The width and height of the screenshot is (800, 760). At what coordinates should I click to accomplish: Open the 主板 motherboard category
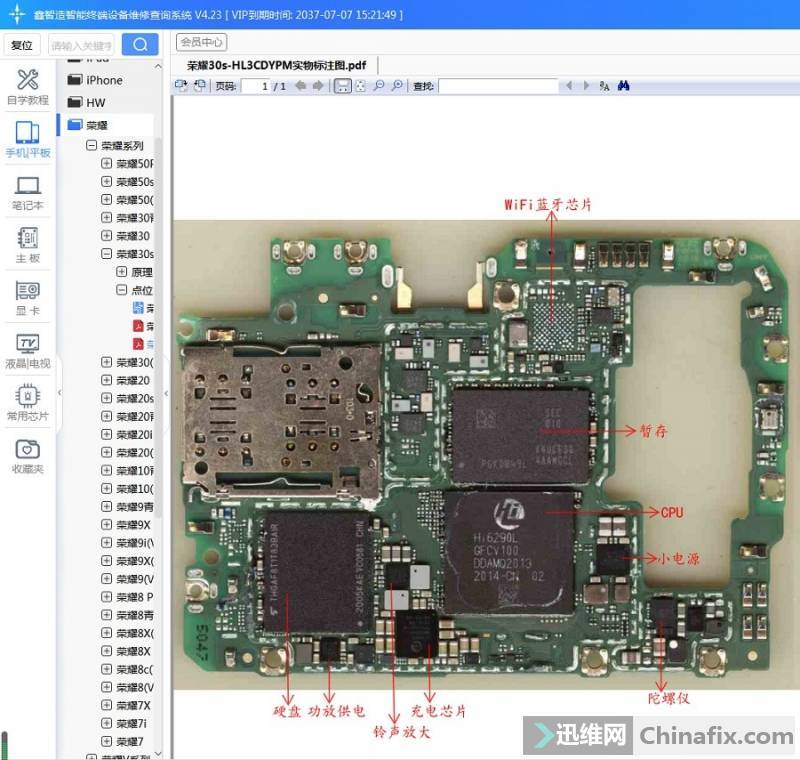[27, 245]
